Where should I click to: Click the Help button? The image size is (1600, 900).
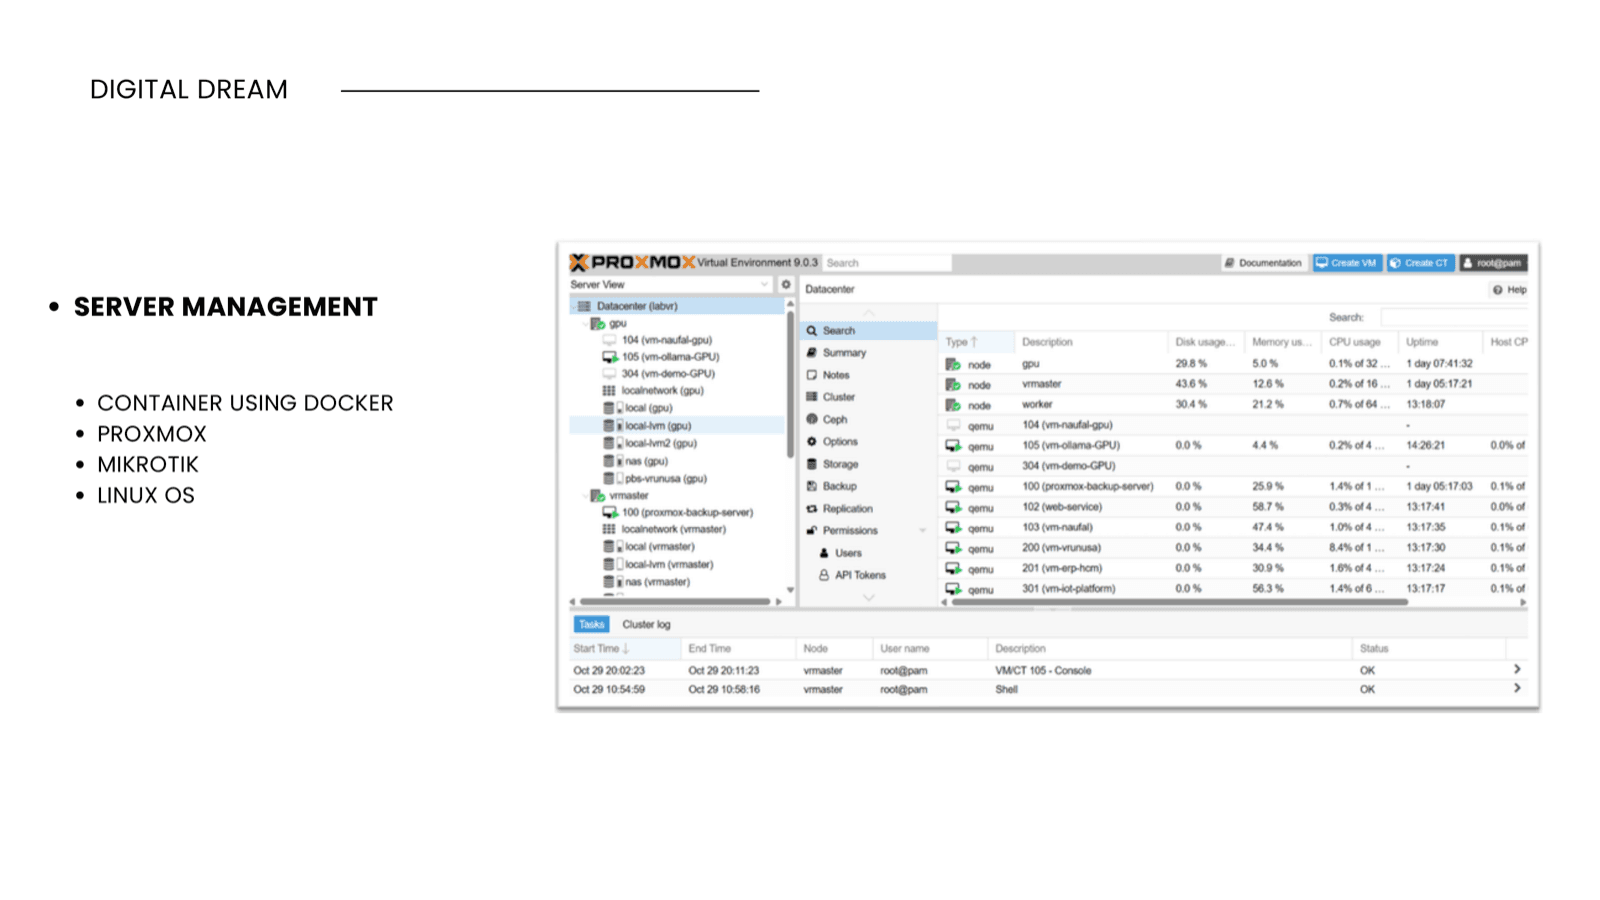[x=1510, y=290]
